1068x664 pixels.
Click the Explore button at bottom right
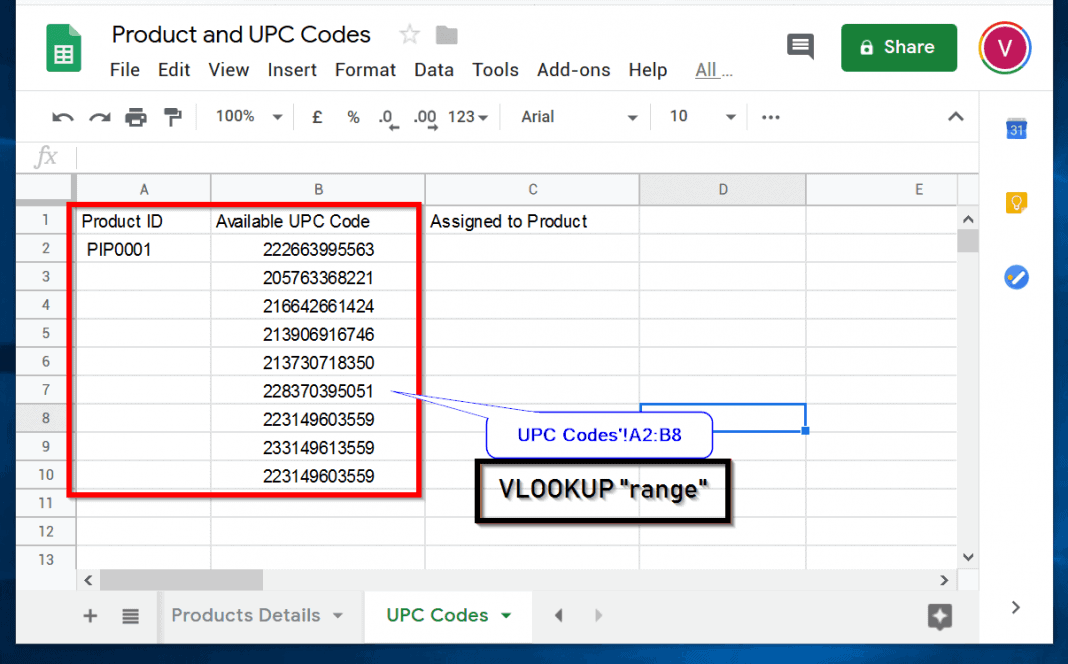[940, 616]
